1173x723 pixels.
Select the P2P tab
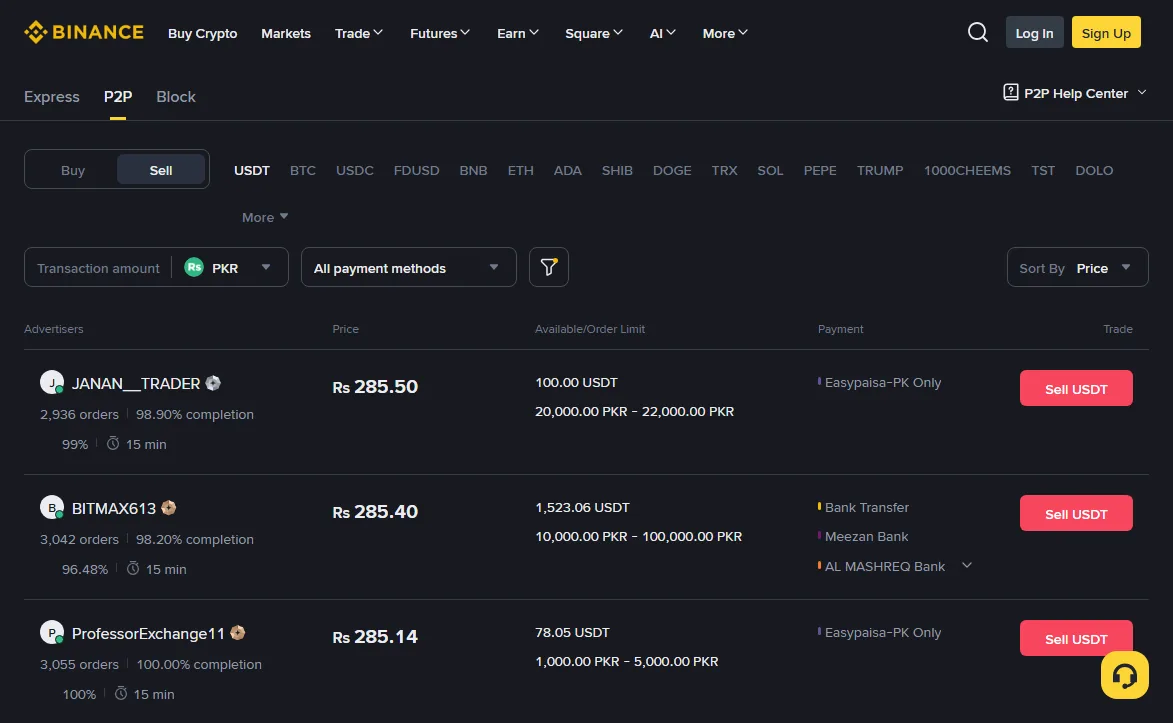[118, 97]
